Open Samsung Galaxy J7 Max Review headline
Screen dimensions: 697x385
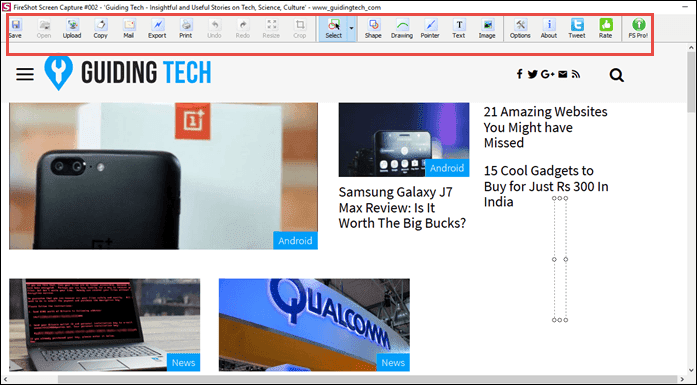[402, 208]
